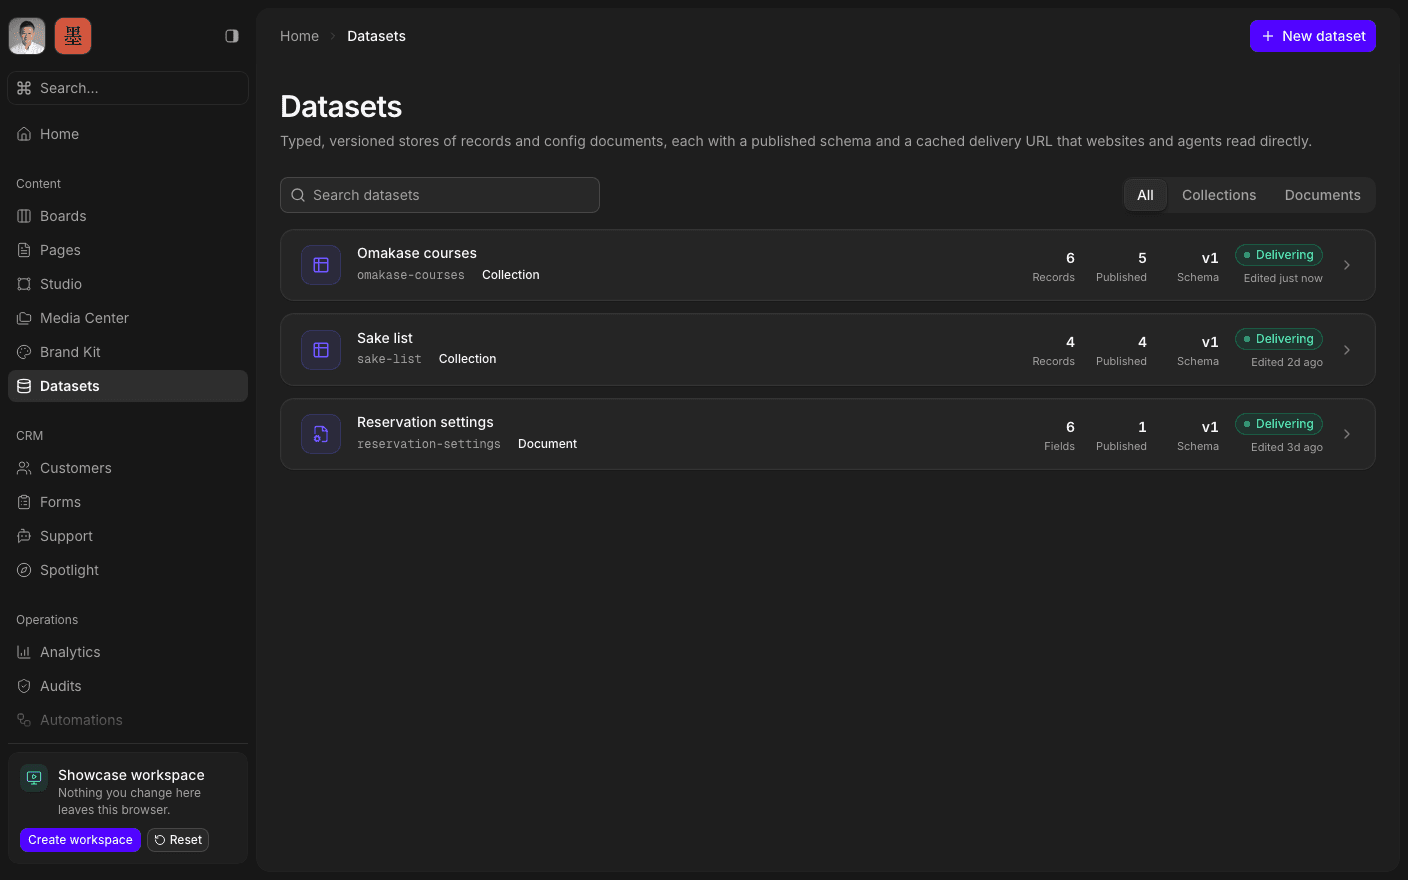This screenshot has width=1408, height=880.
Task: Click 'Edited 2d ago' text
Action: (x=1287, y=363)
